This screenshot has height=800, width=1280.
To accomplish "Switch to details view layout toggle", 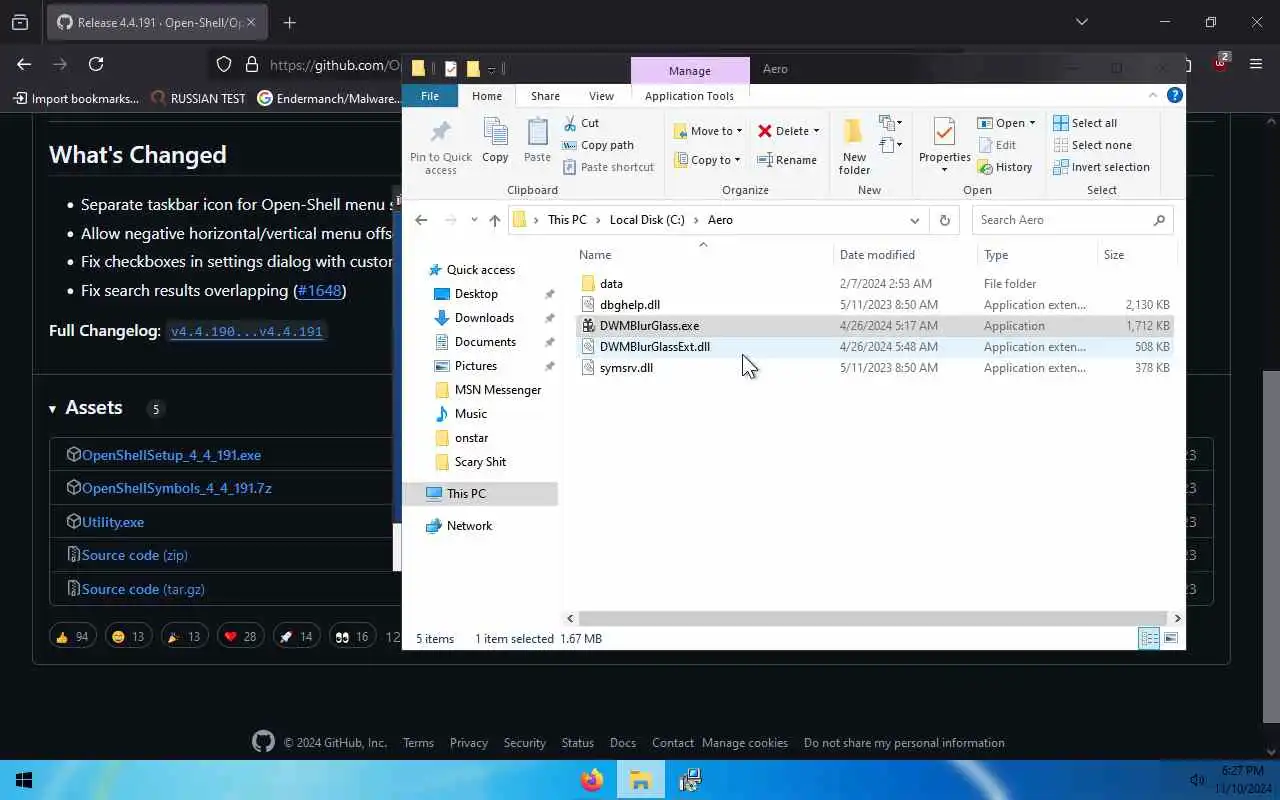I will (1149, 638).
